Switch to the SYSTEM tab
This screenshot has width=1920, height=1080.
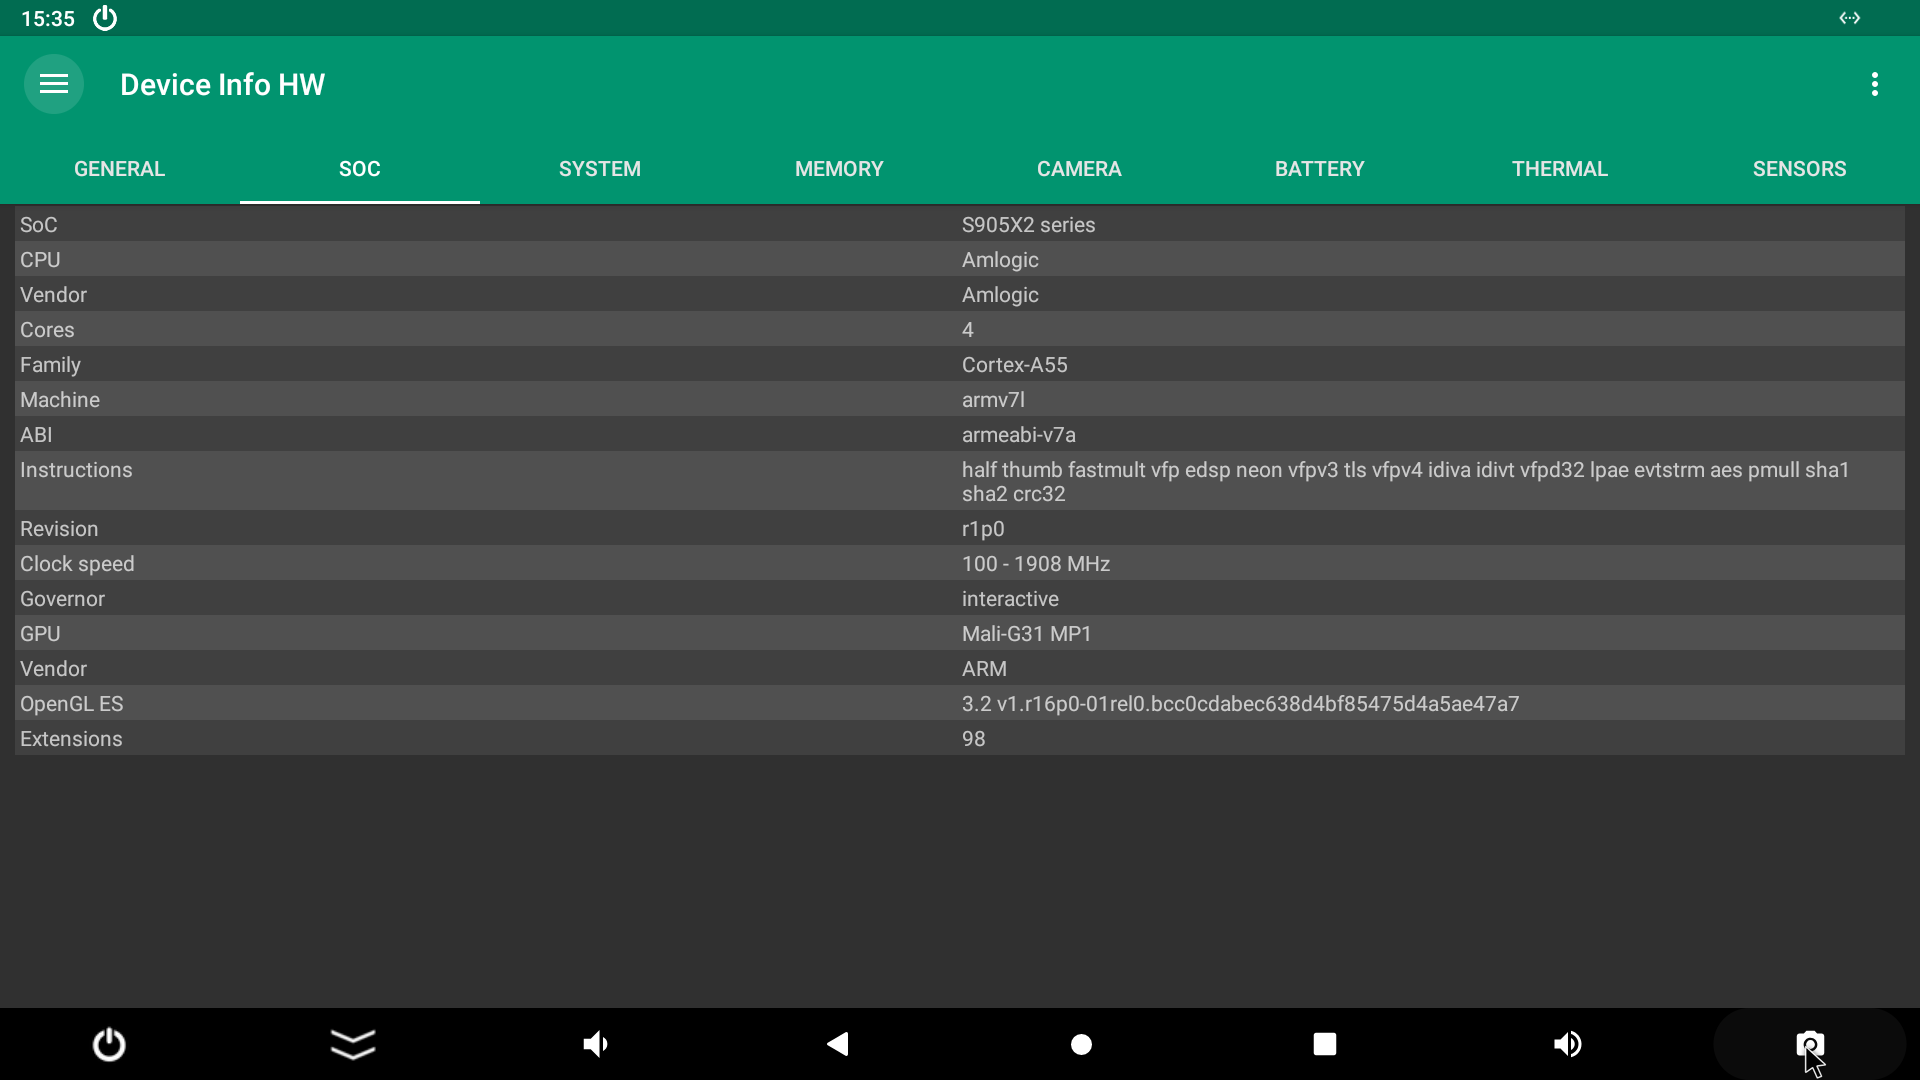[x=600, y=169]
